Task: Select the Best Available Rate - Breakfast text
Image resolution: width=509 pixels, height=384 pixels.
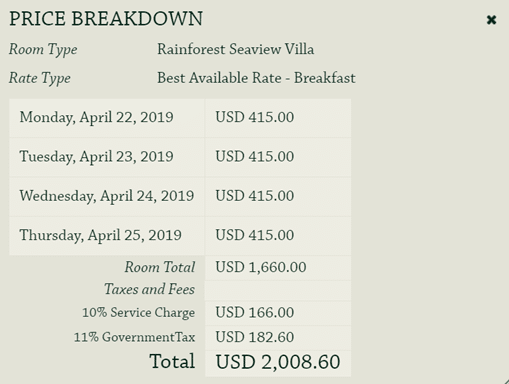Action: tap(256, 78)
